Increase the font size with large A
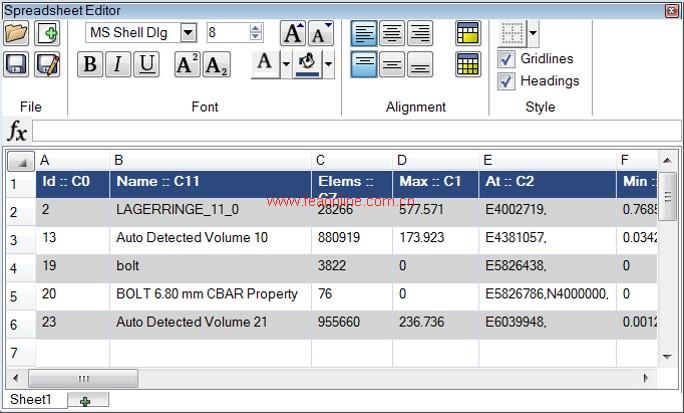 (x=292, y=33)
